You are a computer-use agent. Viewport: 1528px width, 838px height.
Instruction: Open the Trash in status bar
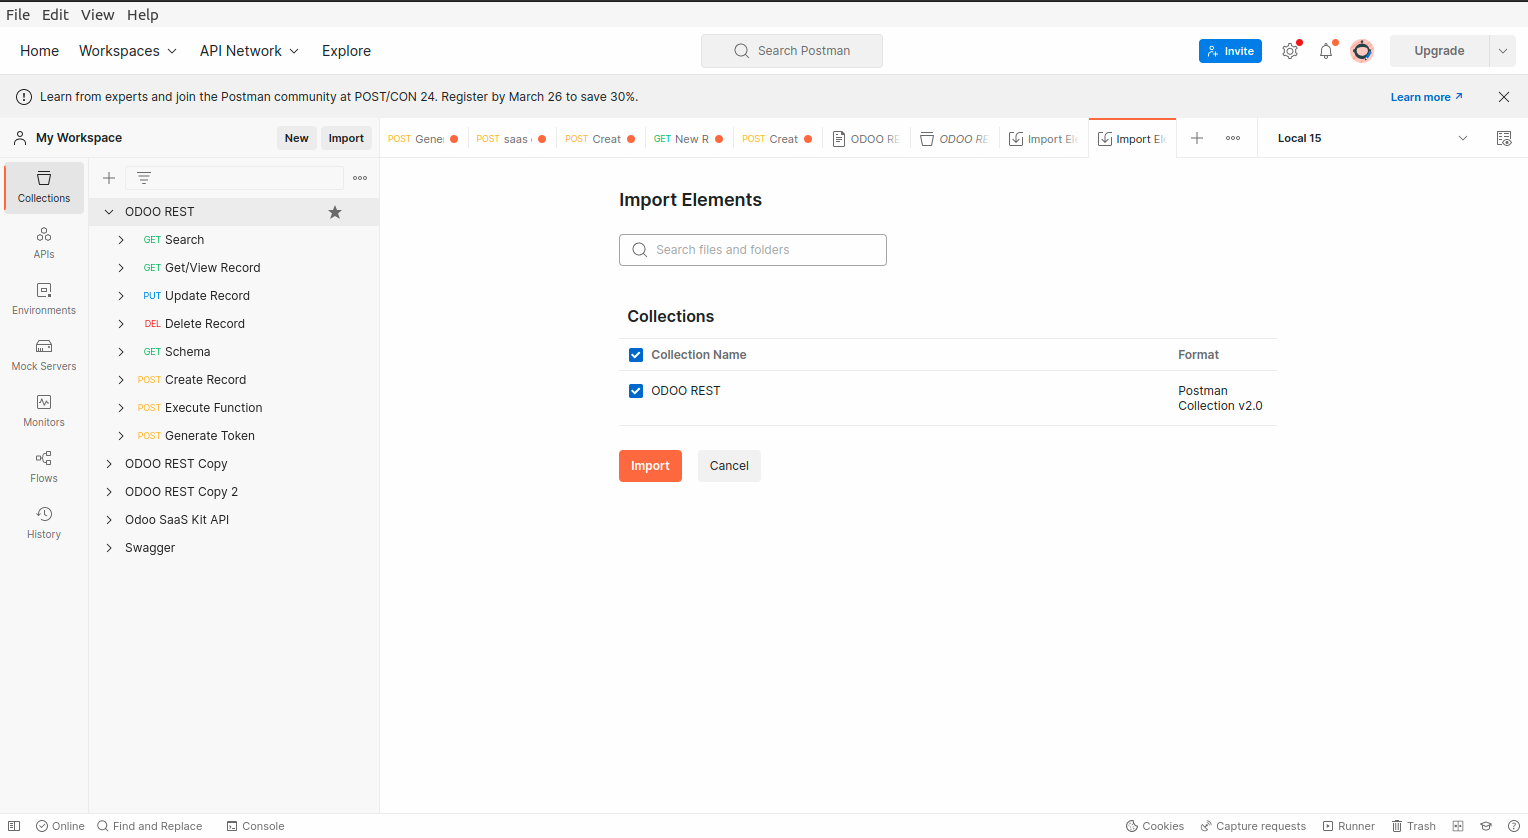pos(1413,826)
